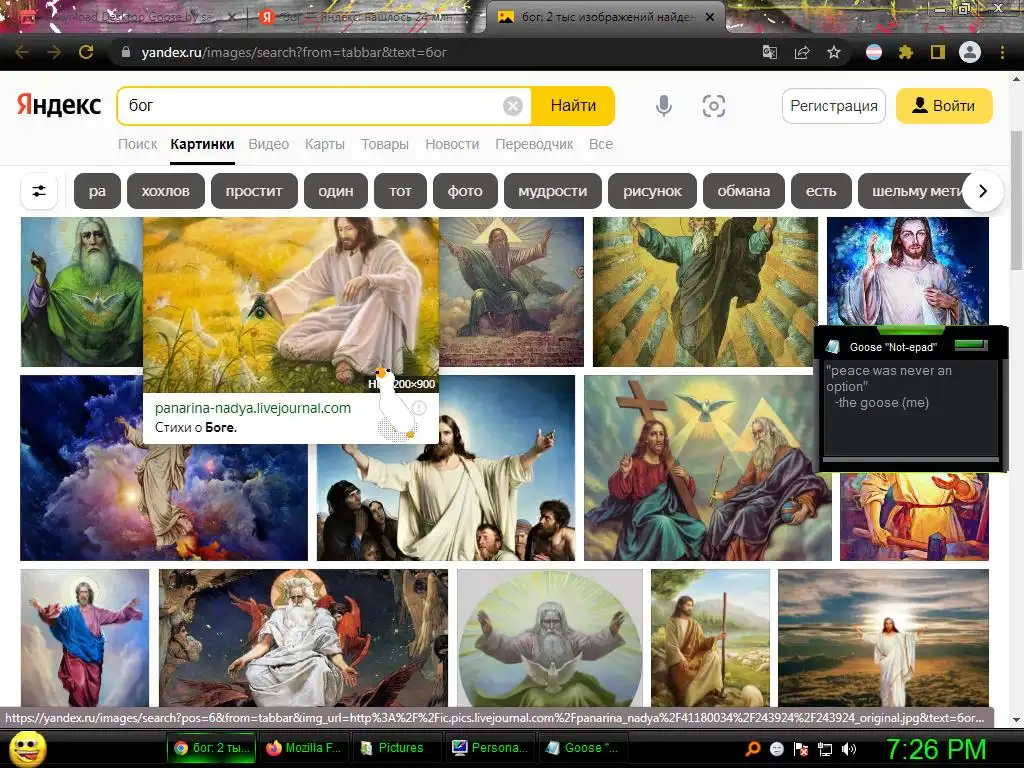1024x768 pixels.
Task: Click the volume speaker tray icon
Action: [x=849, y=748]
